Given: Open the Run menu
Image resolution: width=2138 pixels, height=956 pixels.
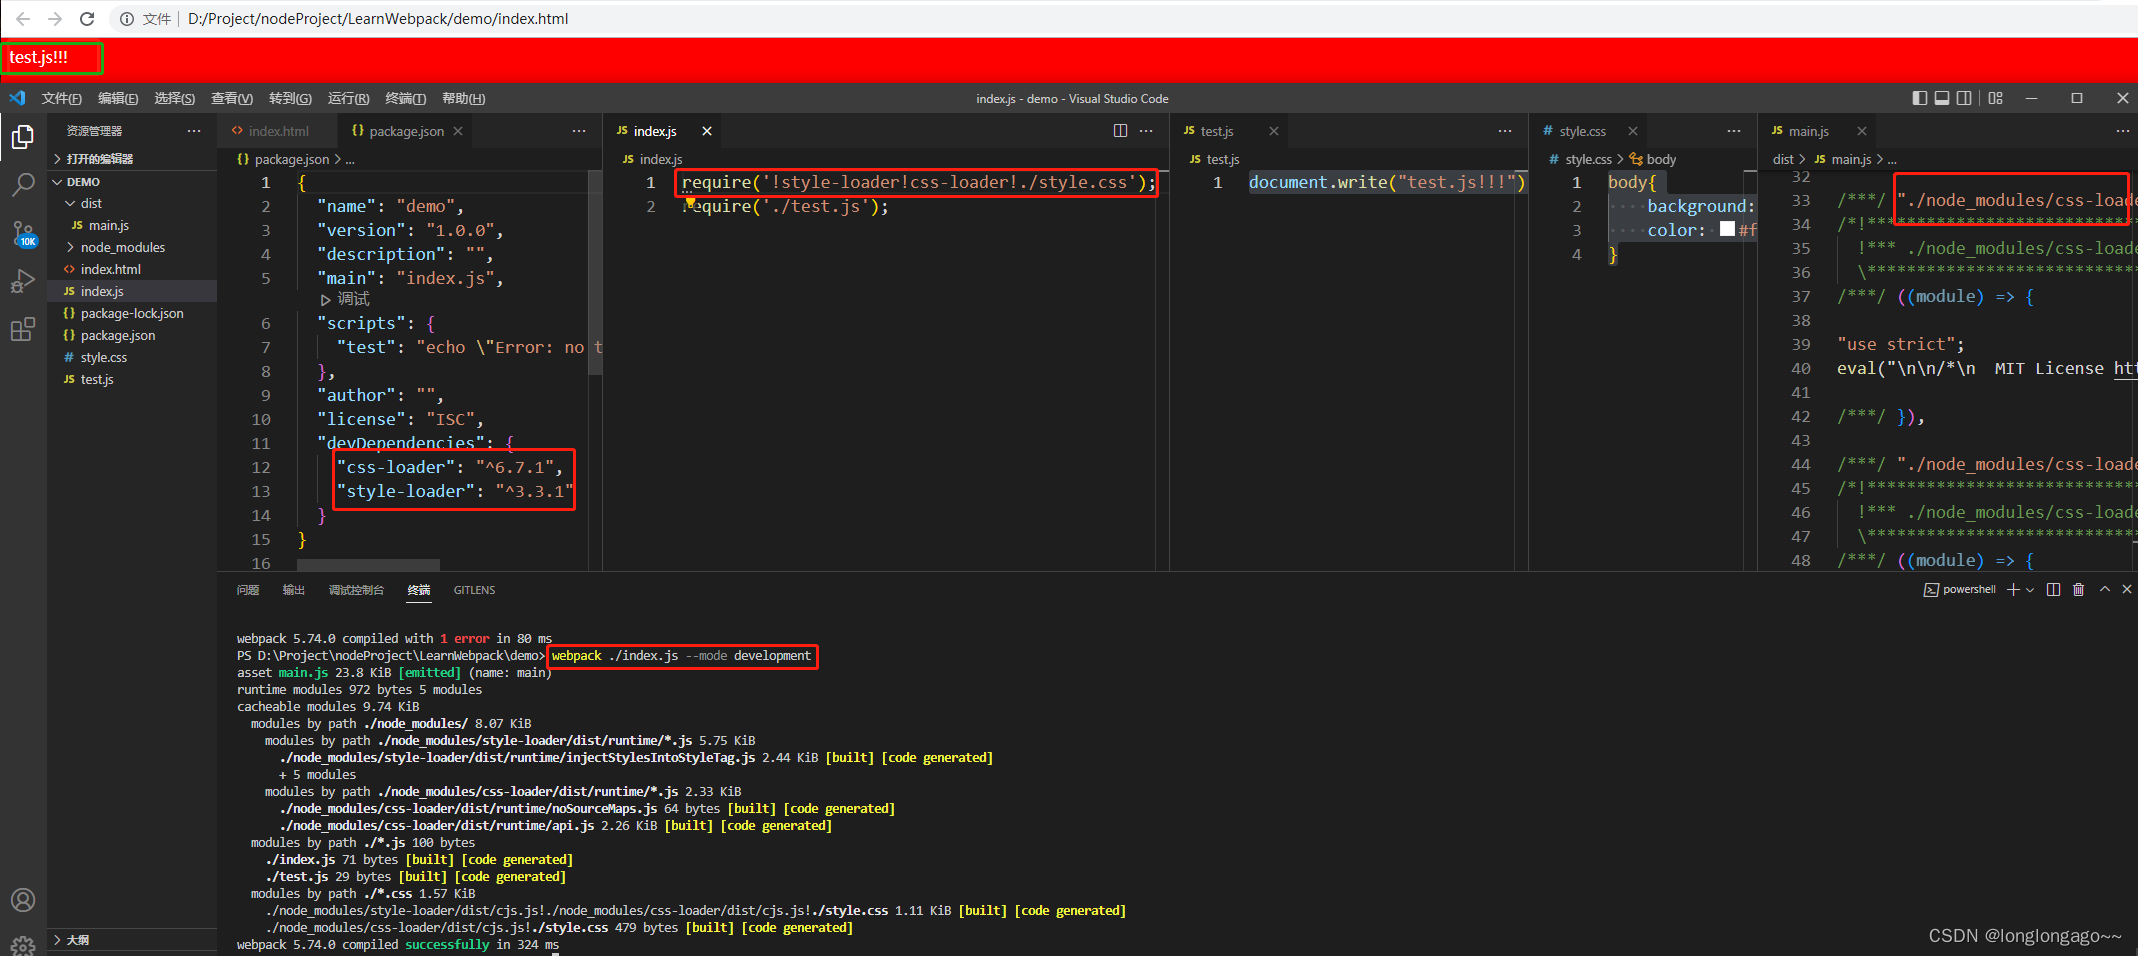Looking at the screenshot, I should 348,98.
